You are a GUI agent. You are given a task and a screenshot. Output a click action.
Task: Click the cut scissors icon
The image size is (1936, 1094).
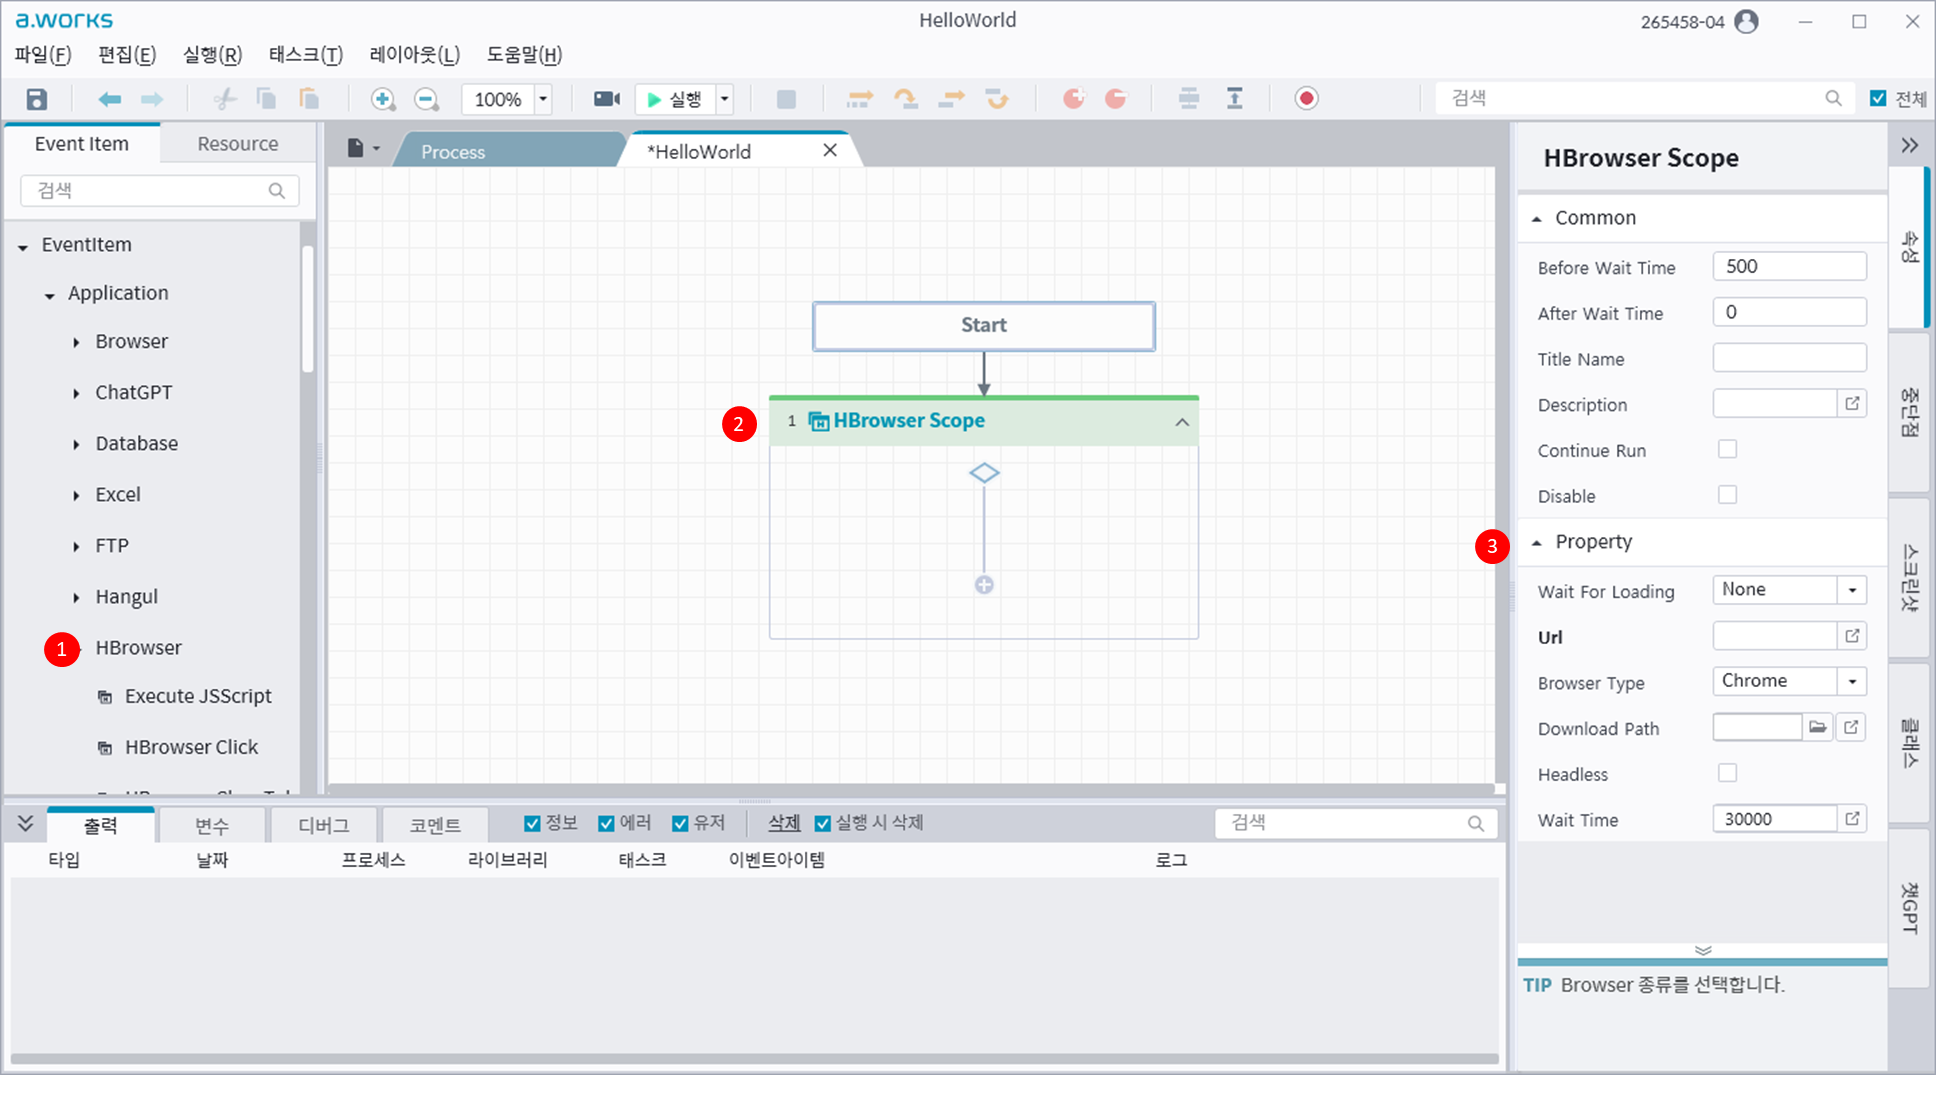225,99
